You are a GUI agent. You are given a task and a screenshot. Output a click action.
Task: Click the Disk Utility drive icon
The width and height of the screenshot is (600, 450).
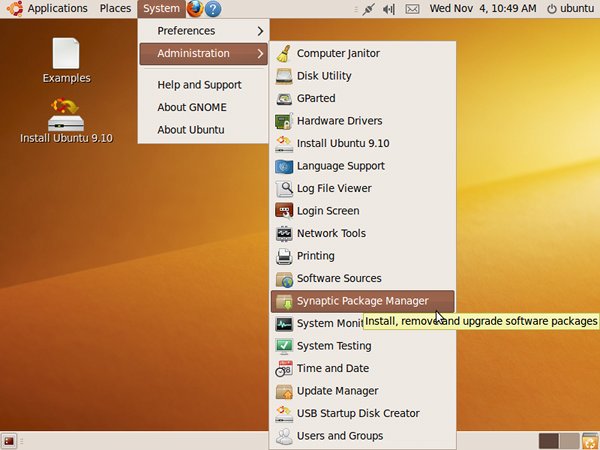(x=284, y=76)
